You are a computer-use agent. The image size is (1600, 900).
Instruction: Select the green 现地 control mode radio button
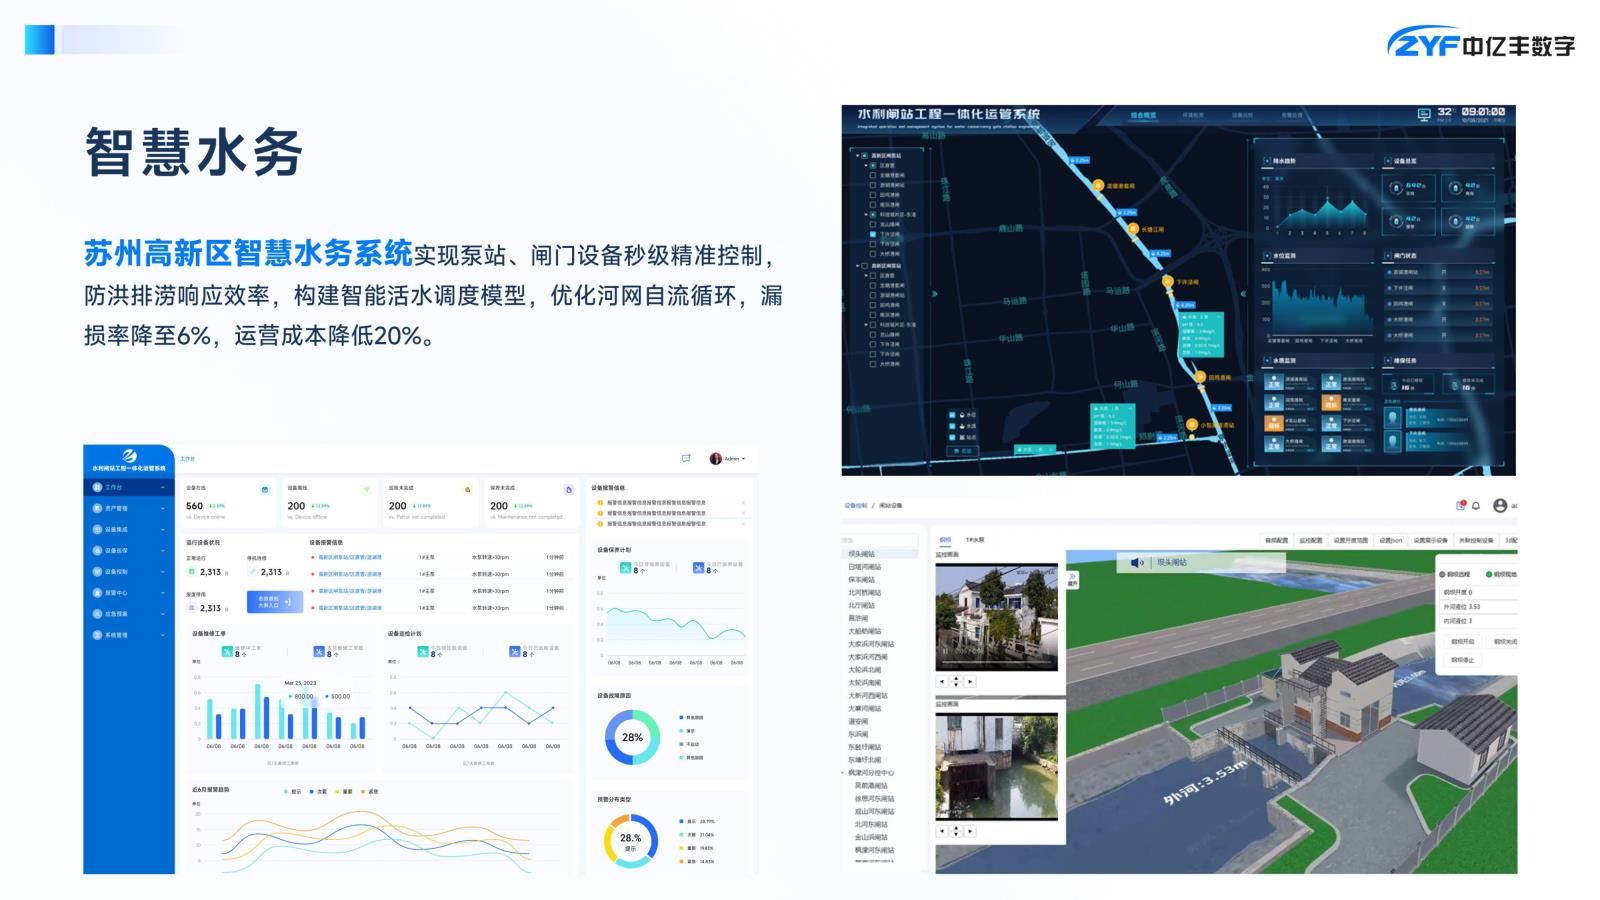[1489, 575]
